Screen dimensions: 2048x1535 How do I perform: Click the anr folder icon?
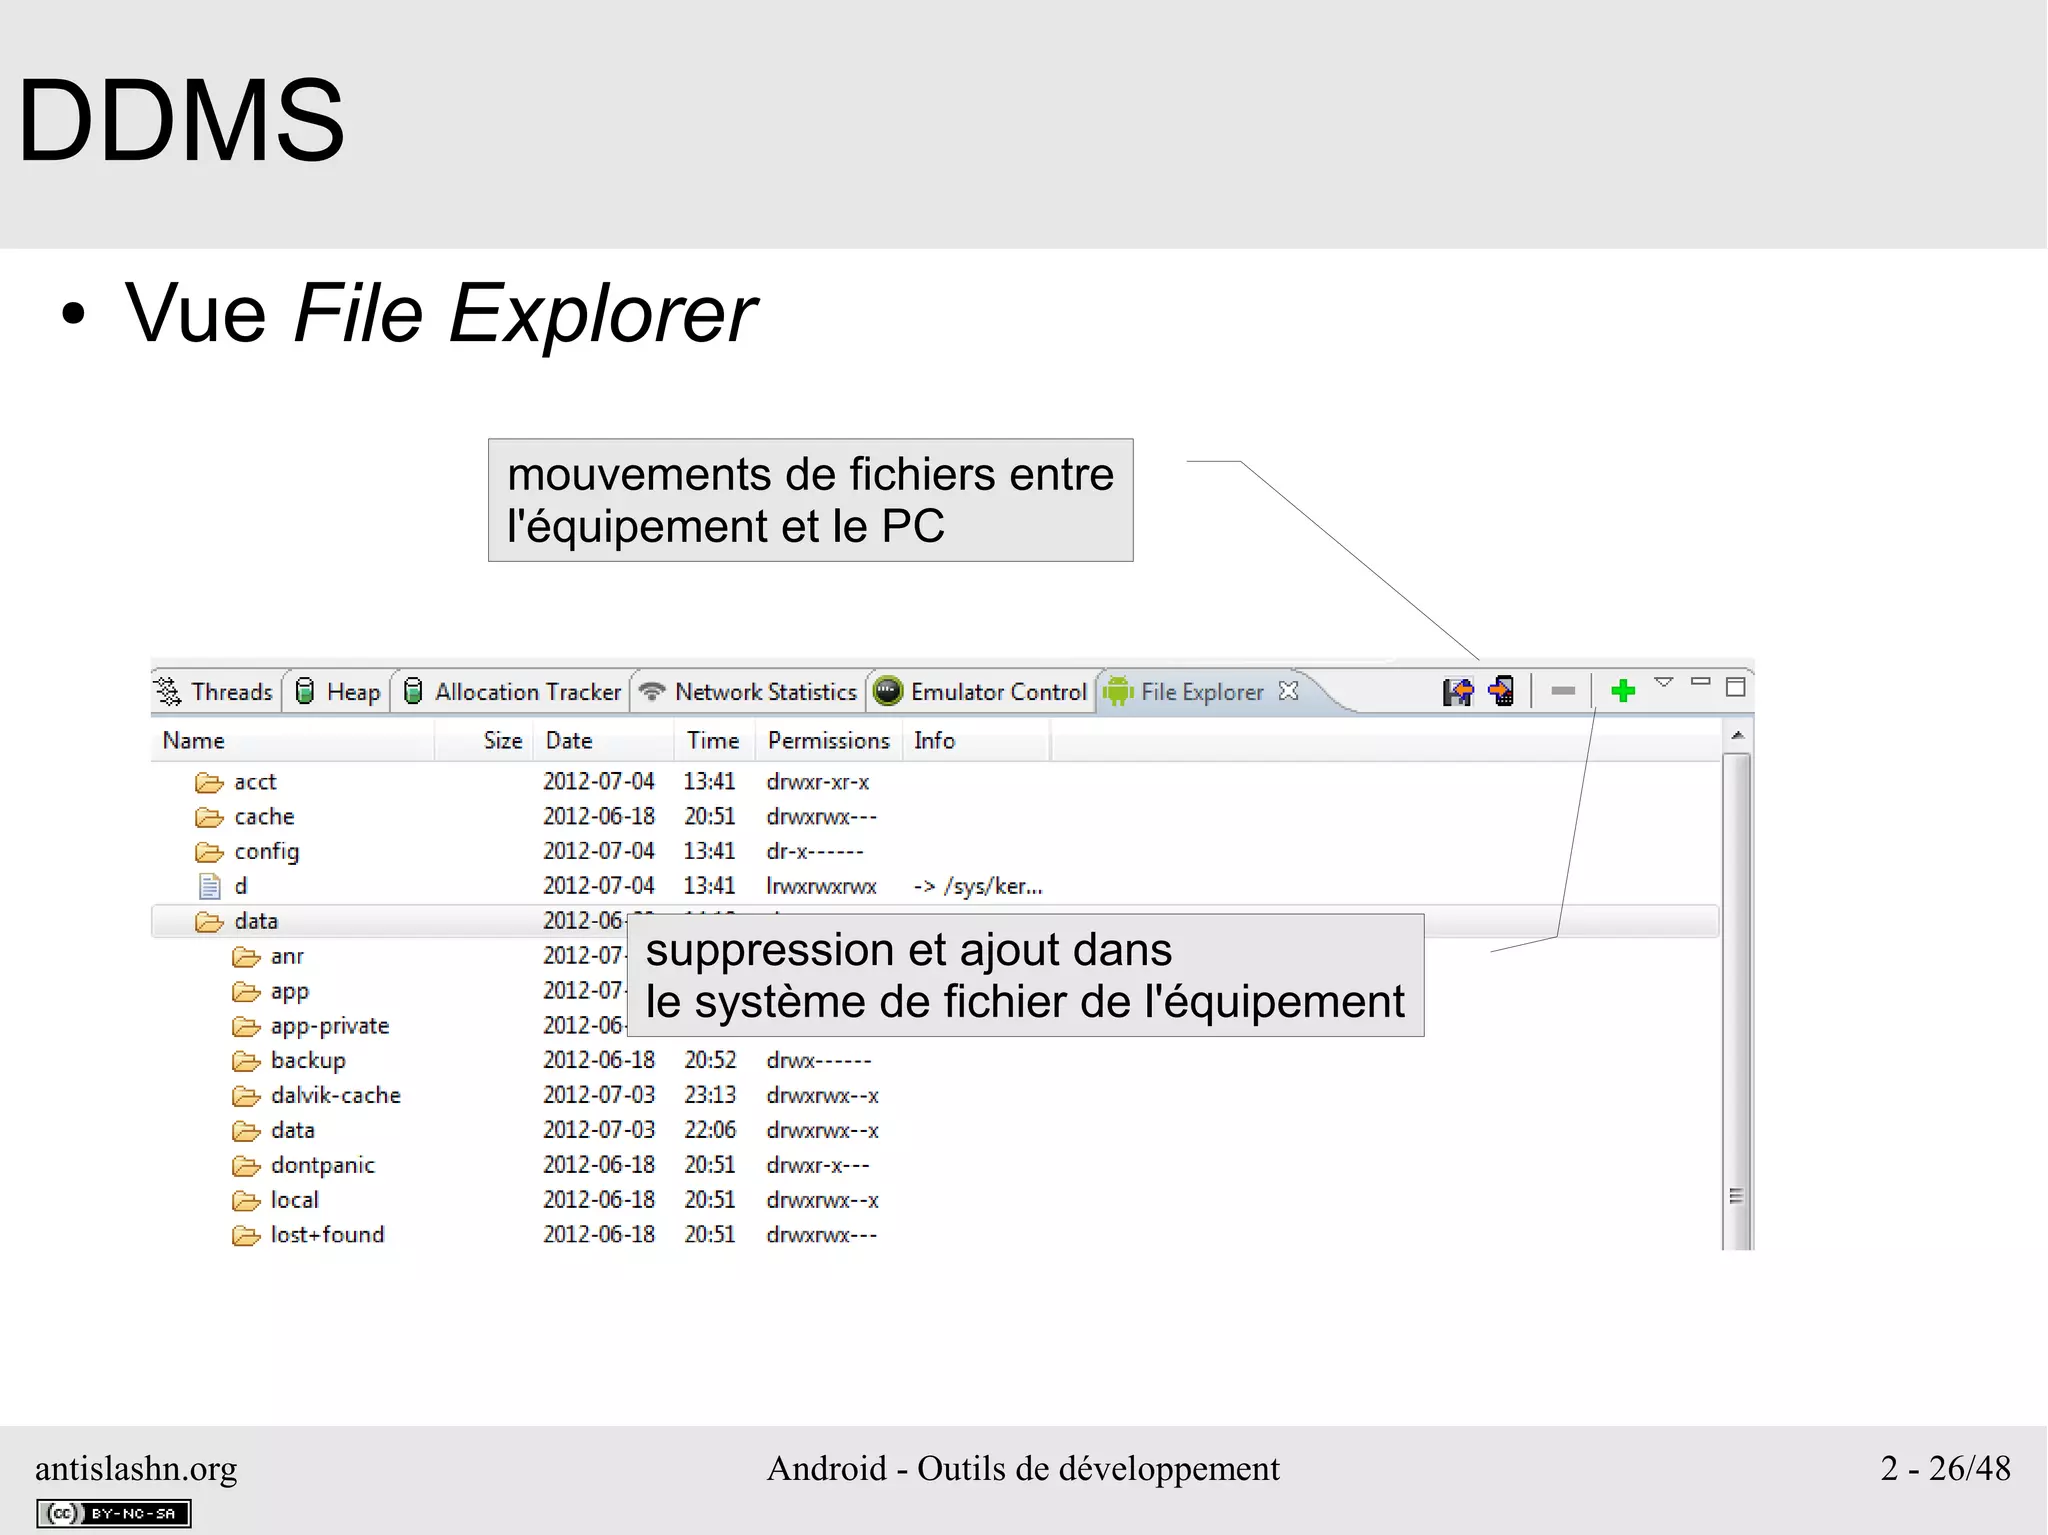point(246,957)
